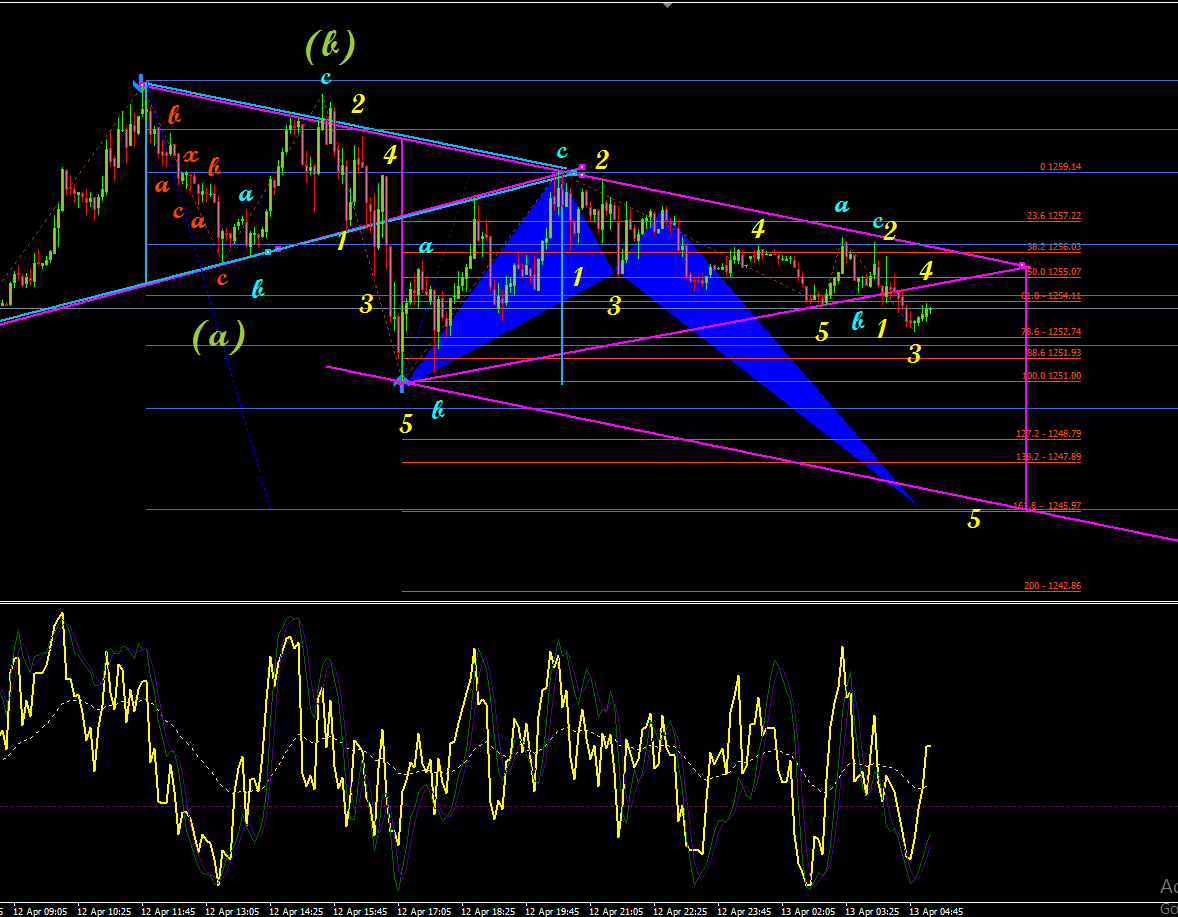Click time axis label "12 Apr 13:05"
The width and height of the screenshot is (1178, 917).
click(x=232, y=911)
